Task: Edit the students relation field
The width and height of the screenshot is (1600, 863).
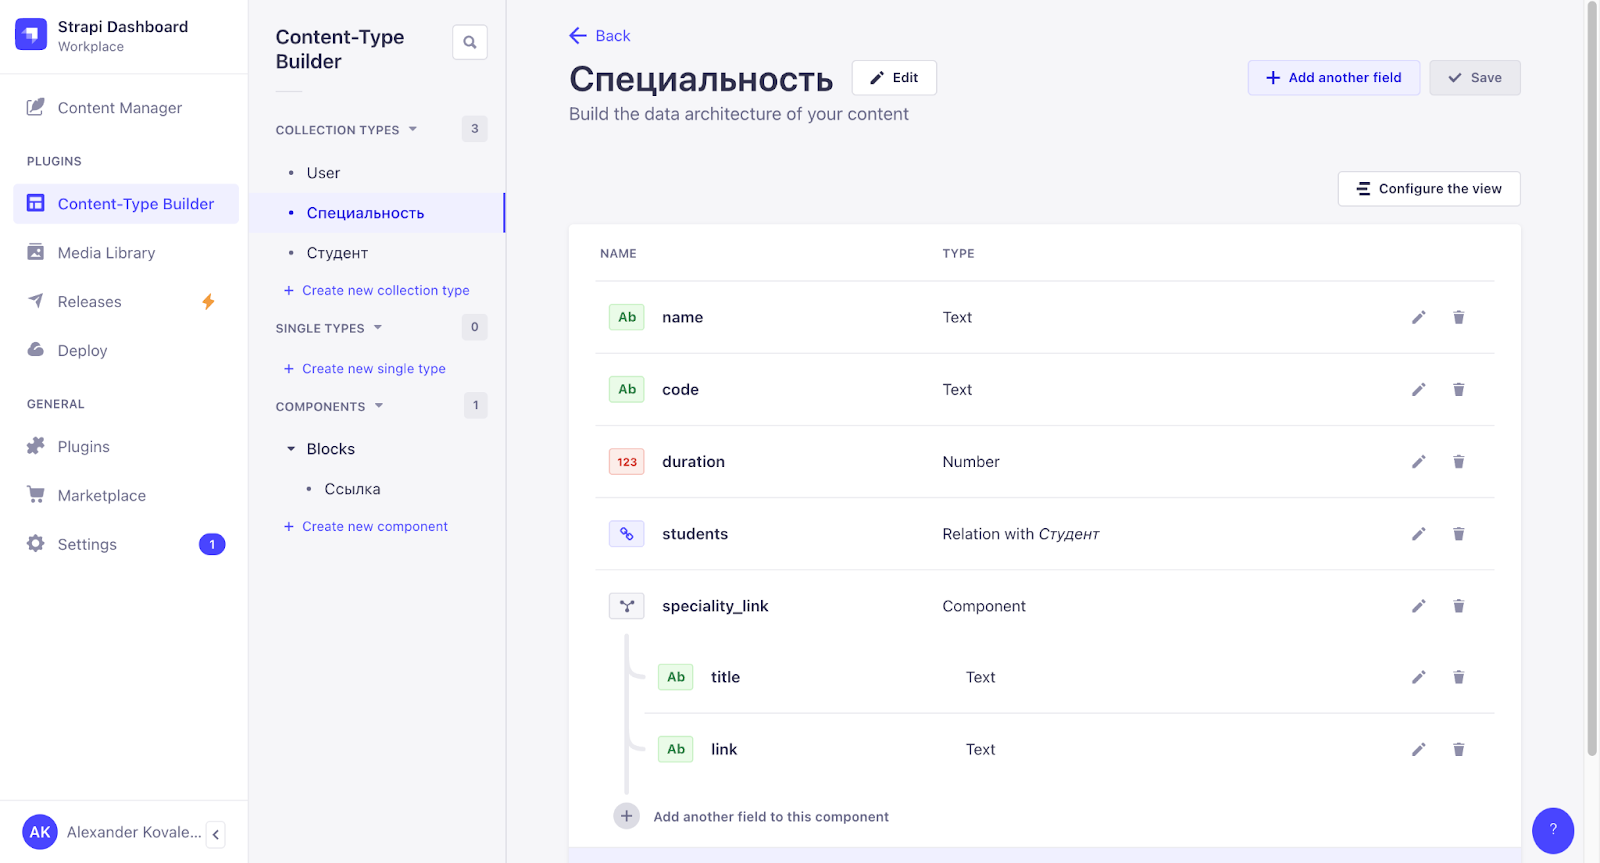Action: pyautogui.click(x=1418, y=534)
